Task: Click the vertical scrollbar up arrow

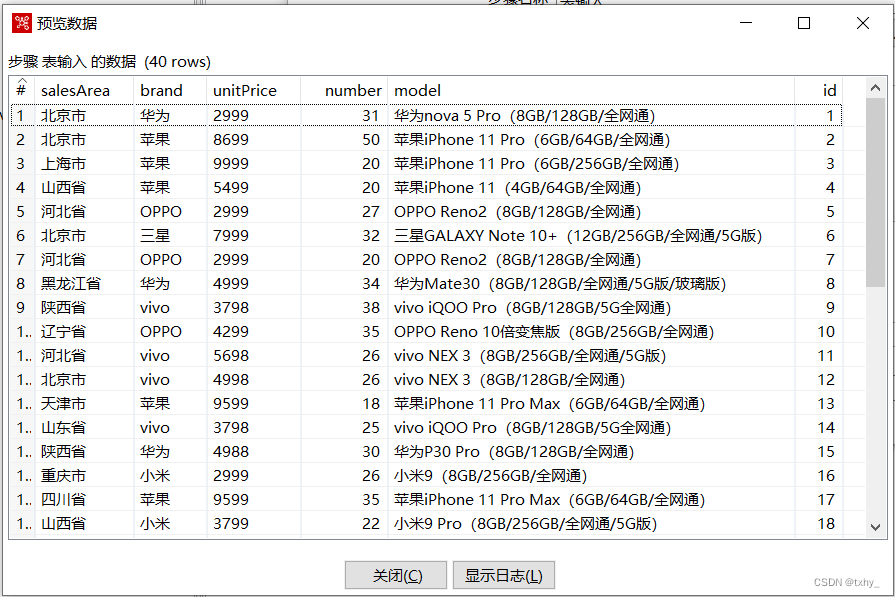Action: 877,89
